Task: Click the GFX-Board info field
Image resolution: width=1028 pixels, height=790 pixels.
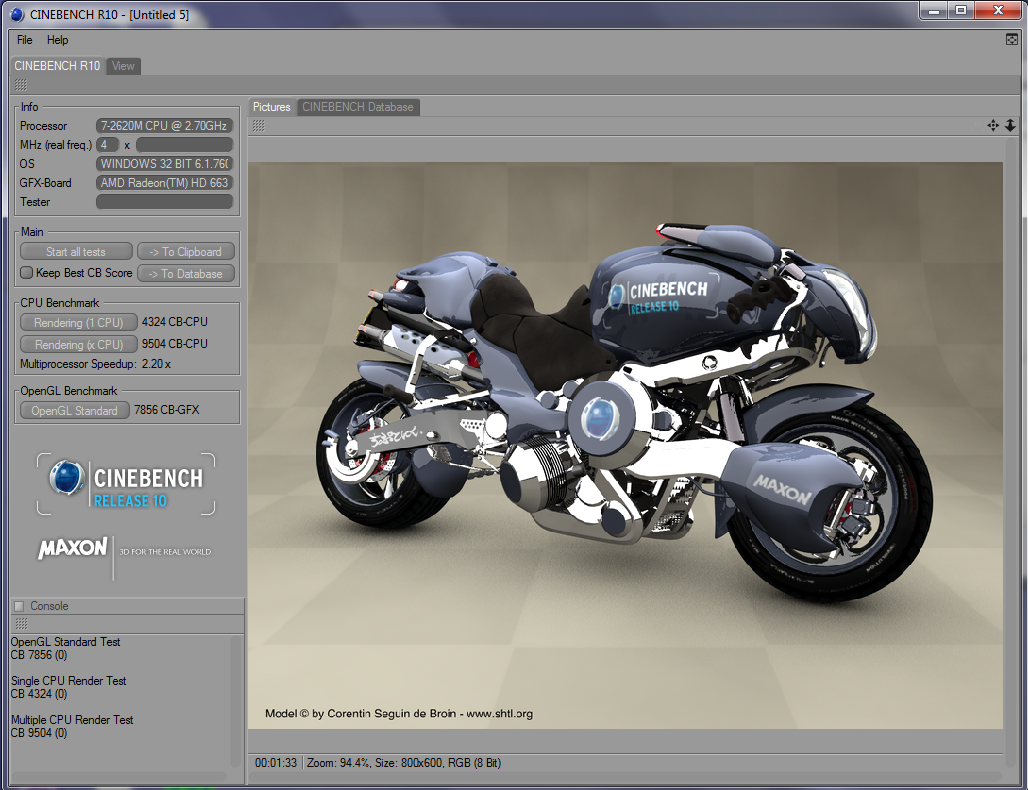Action: coord(164,183)
